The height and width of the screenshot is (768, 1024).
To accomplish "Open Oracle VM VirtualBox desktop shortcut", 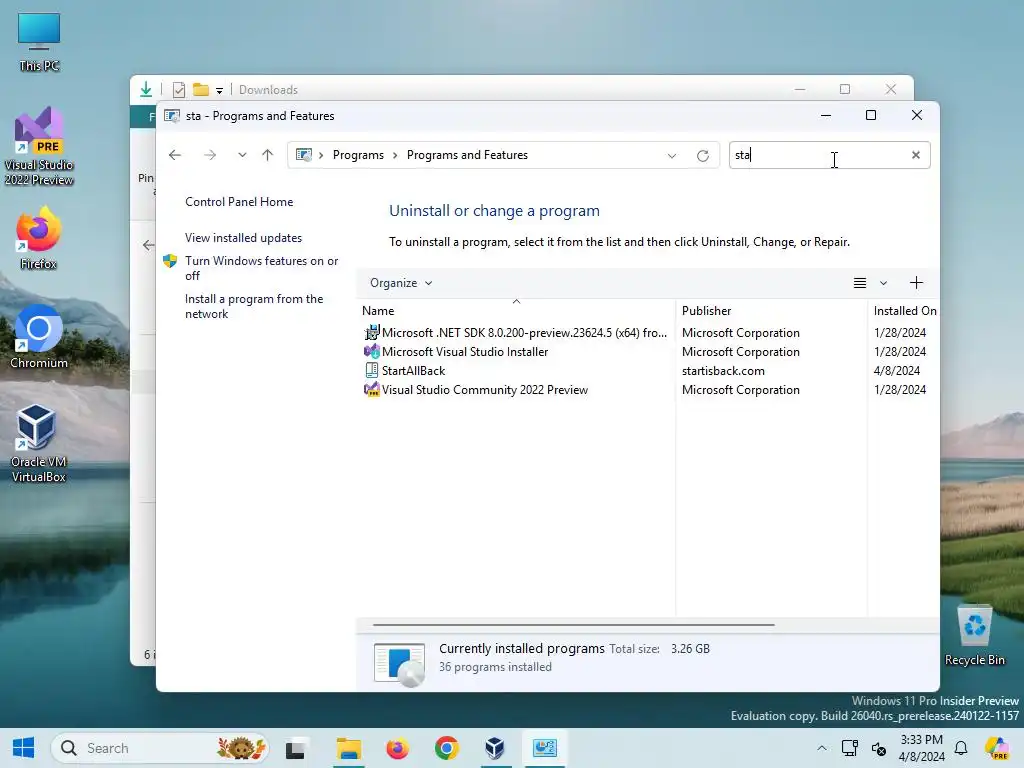I will 39,443.
